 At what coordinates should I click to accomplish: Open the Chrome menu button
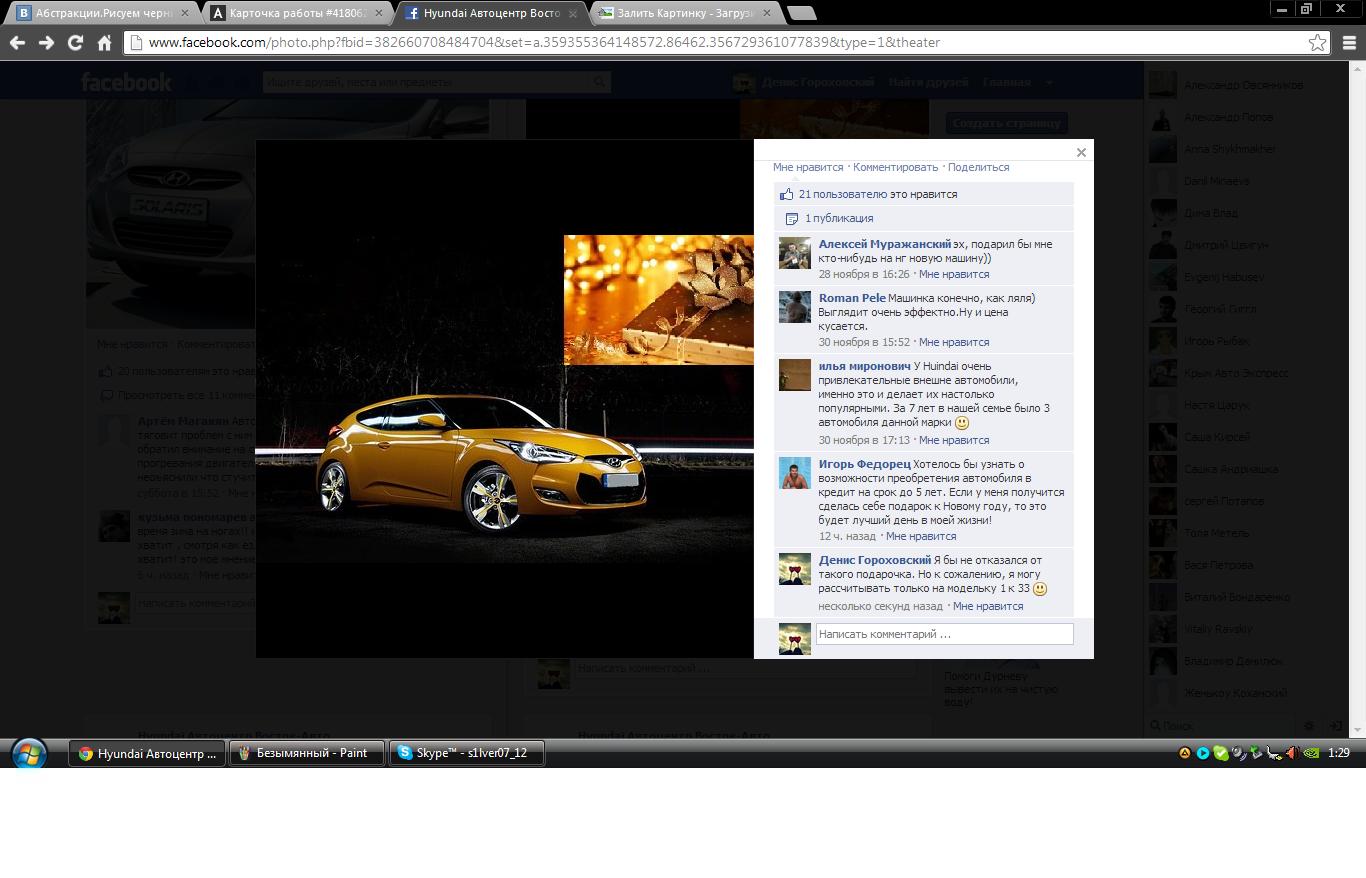(x=1349, y=43)
